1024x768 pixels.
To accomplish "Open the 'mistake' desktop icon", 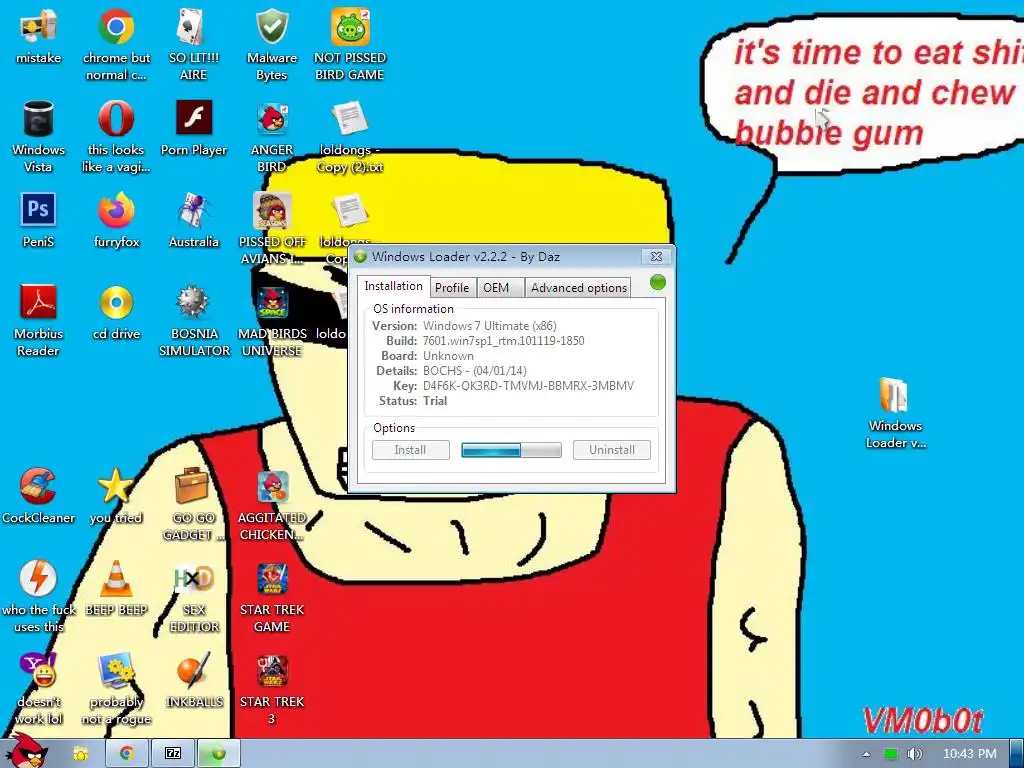I will pyautogui.click(x=38, y=36).
